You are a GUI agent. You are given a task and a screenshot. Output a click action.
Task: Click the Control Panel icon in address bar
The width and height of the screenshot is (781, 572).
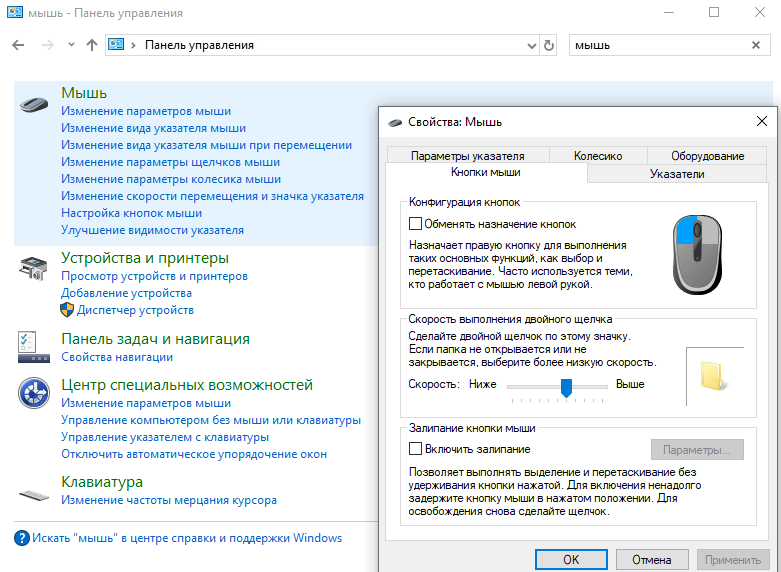(116, 45)
